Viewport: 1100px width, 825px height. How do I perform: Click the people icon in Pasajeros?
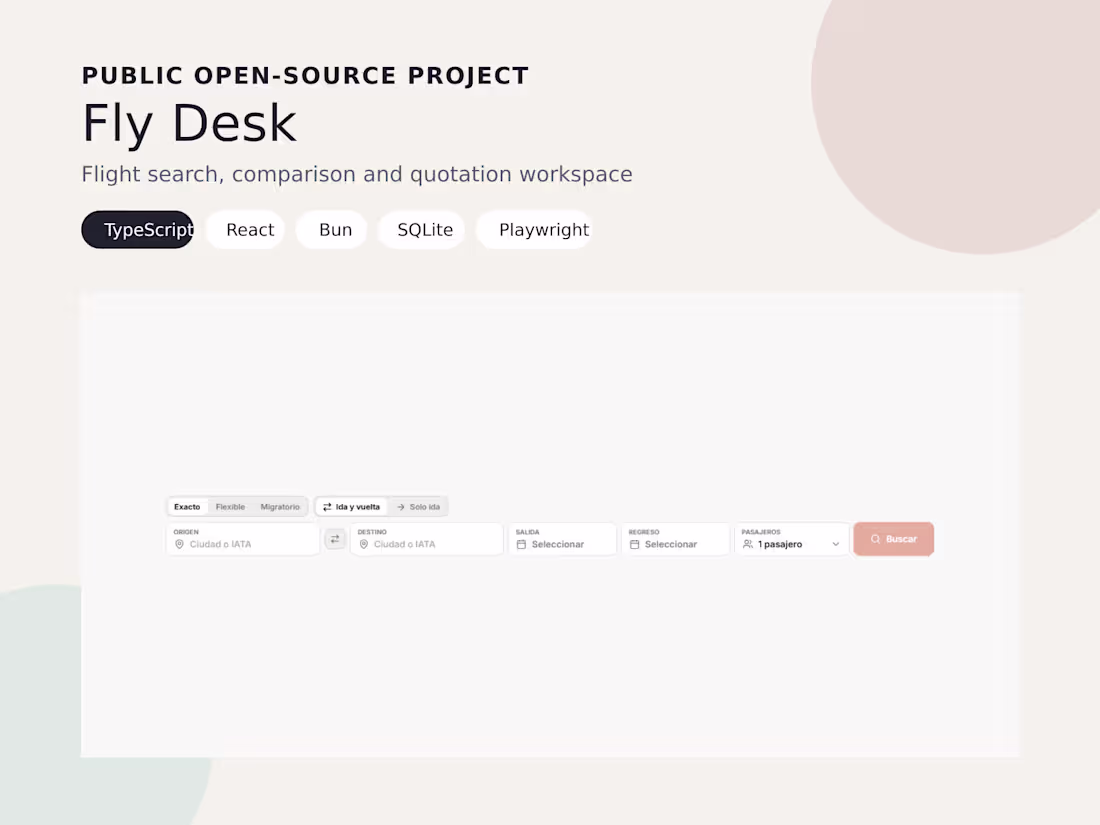(748, 544)
